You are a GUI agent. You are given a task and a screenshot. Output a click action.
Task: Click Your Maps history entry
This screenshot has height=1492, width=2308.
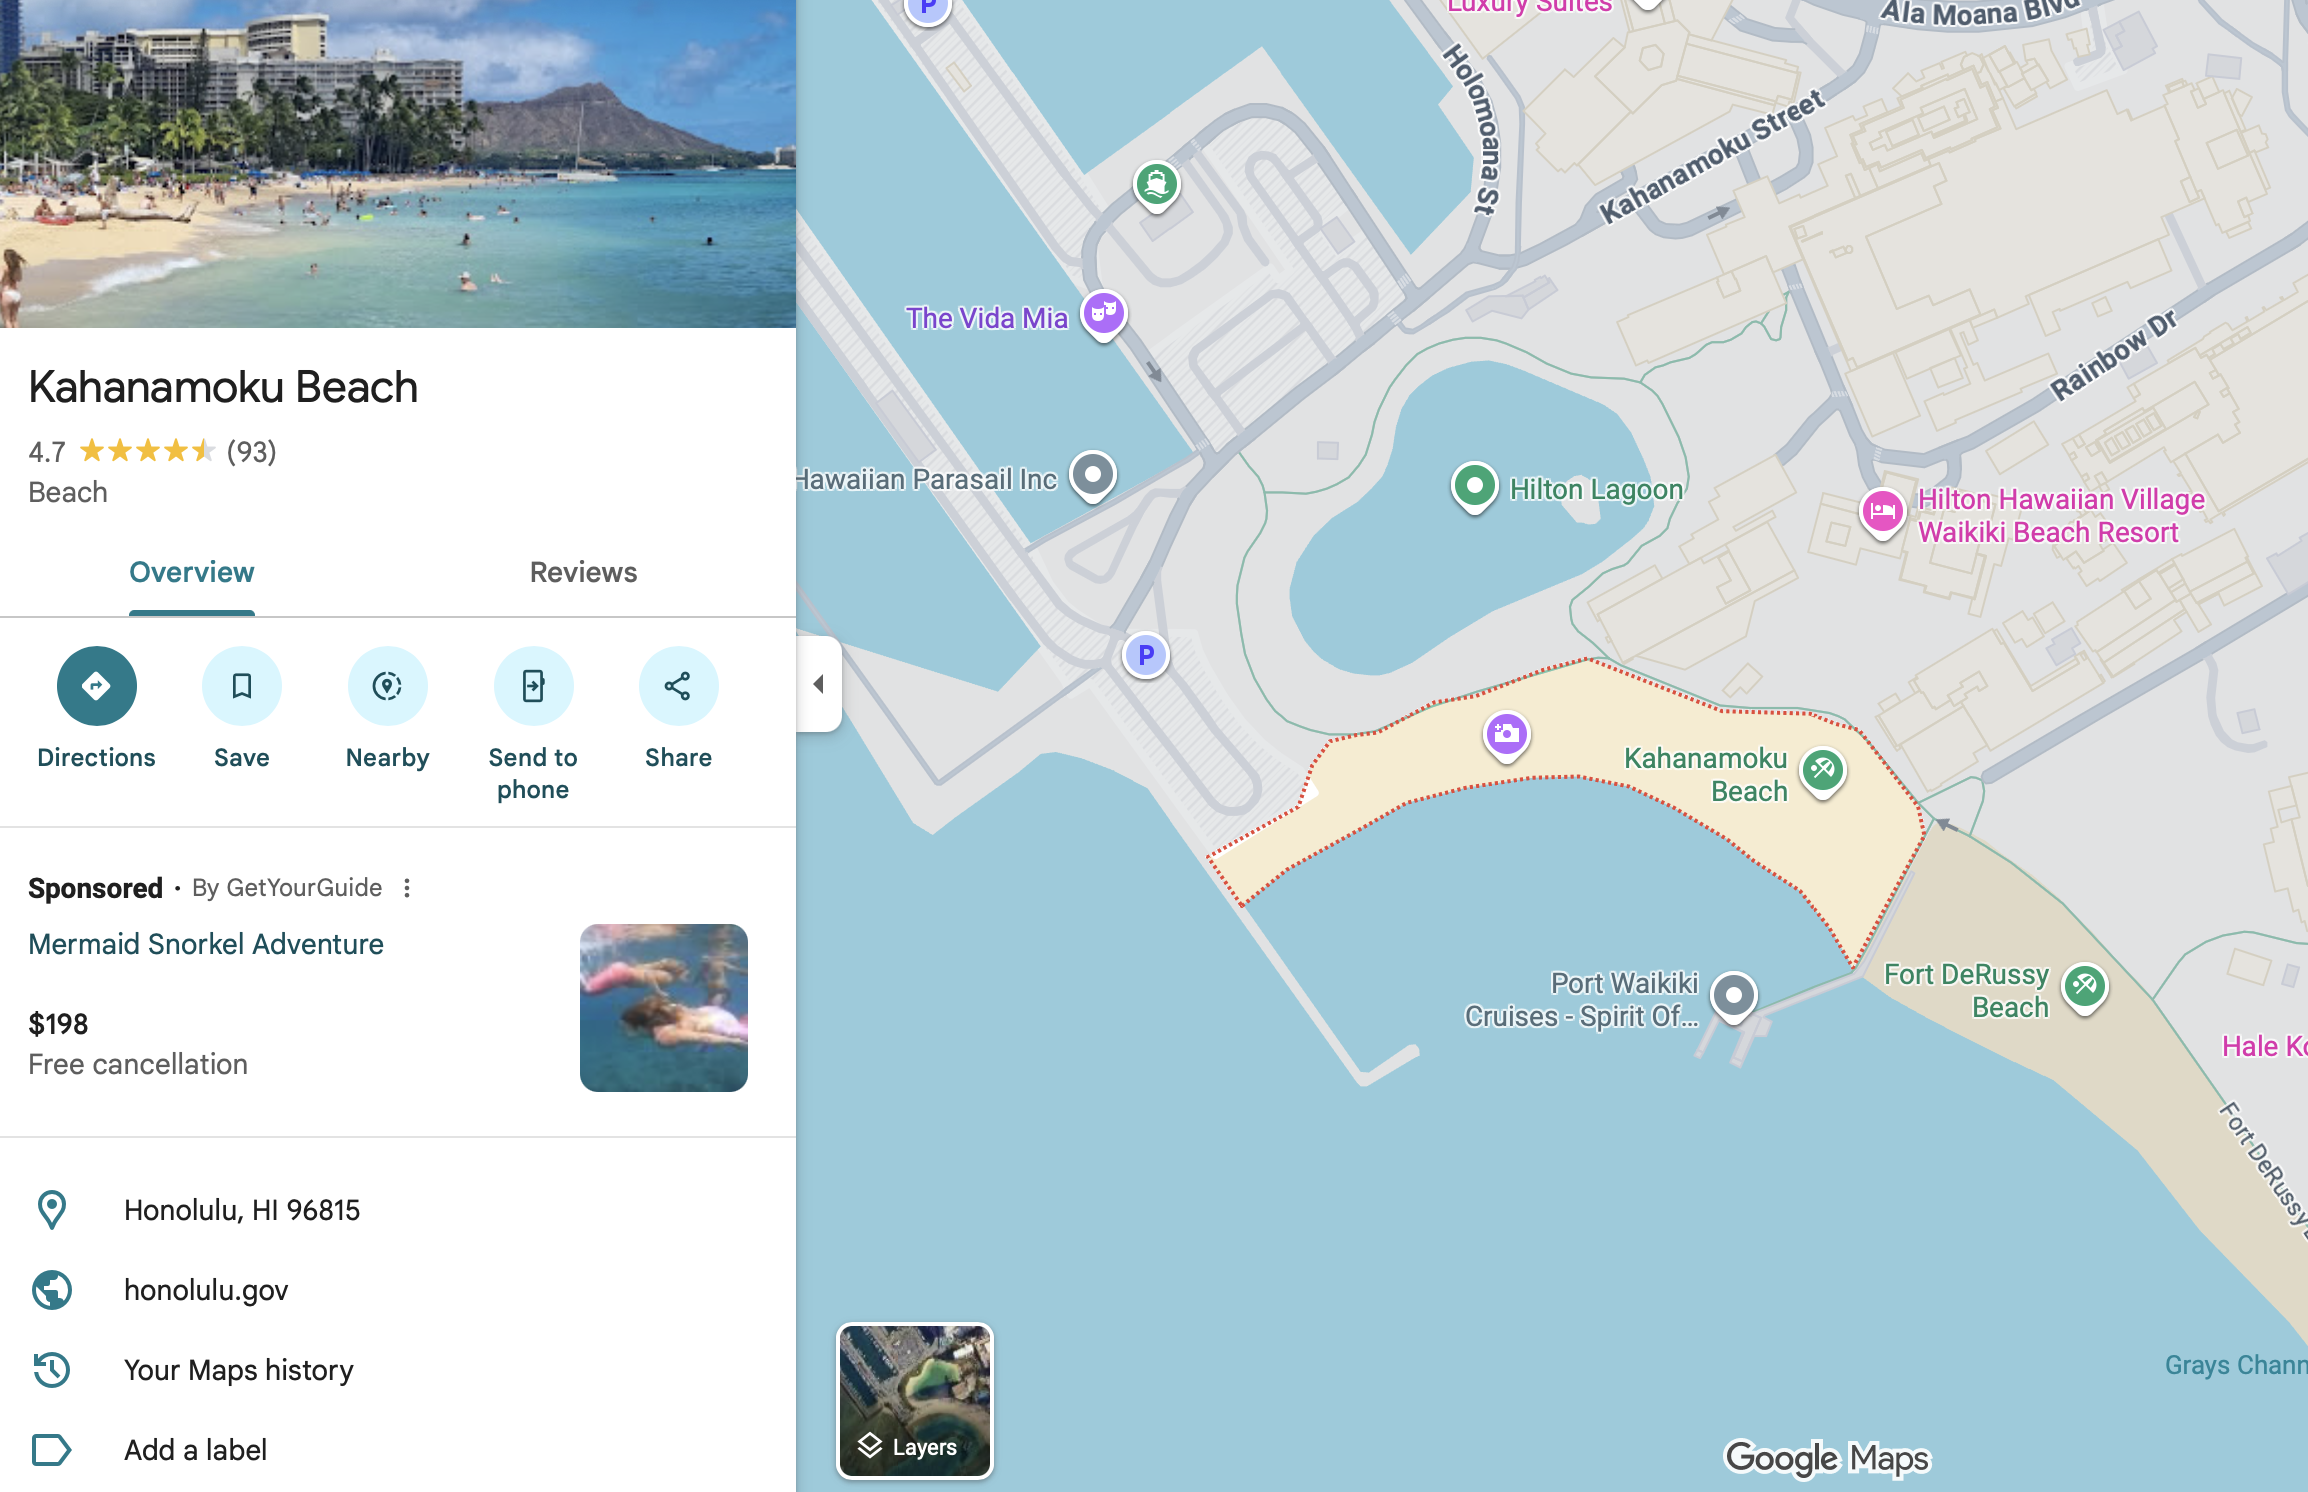(238, 1370)
